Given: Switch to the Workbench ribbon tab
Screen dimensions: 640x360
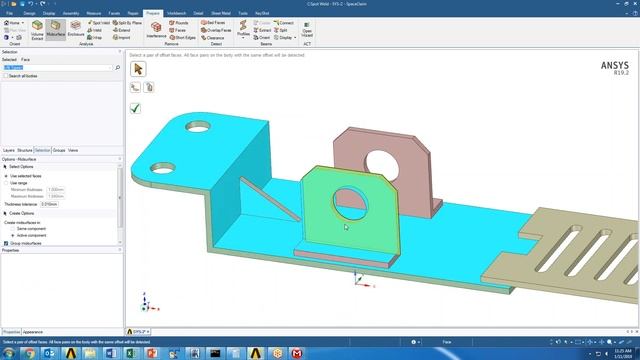Looking at the screenshot, I should point(177,13).
